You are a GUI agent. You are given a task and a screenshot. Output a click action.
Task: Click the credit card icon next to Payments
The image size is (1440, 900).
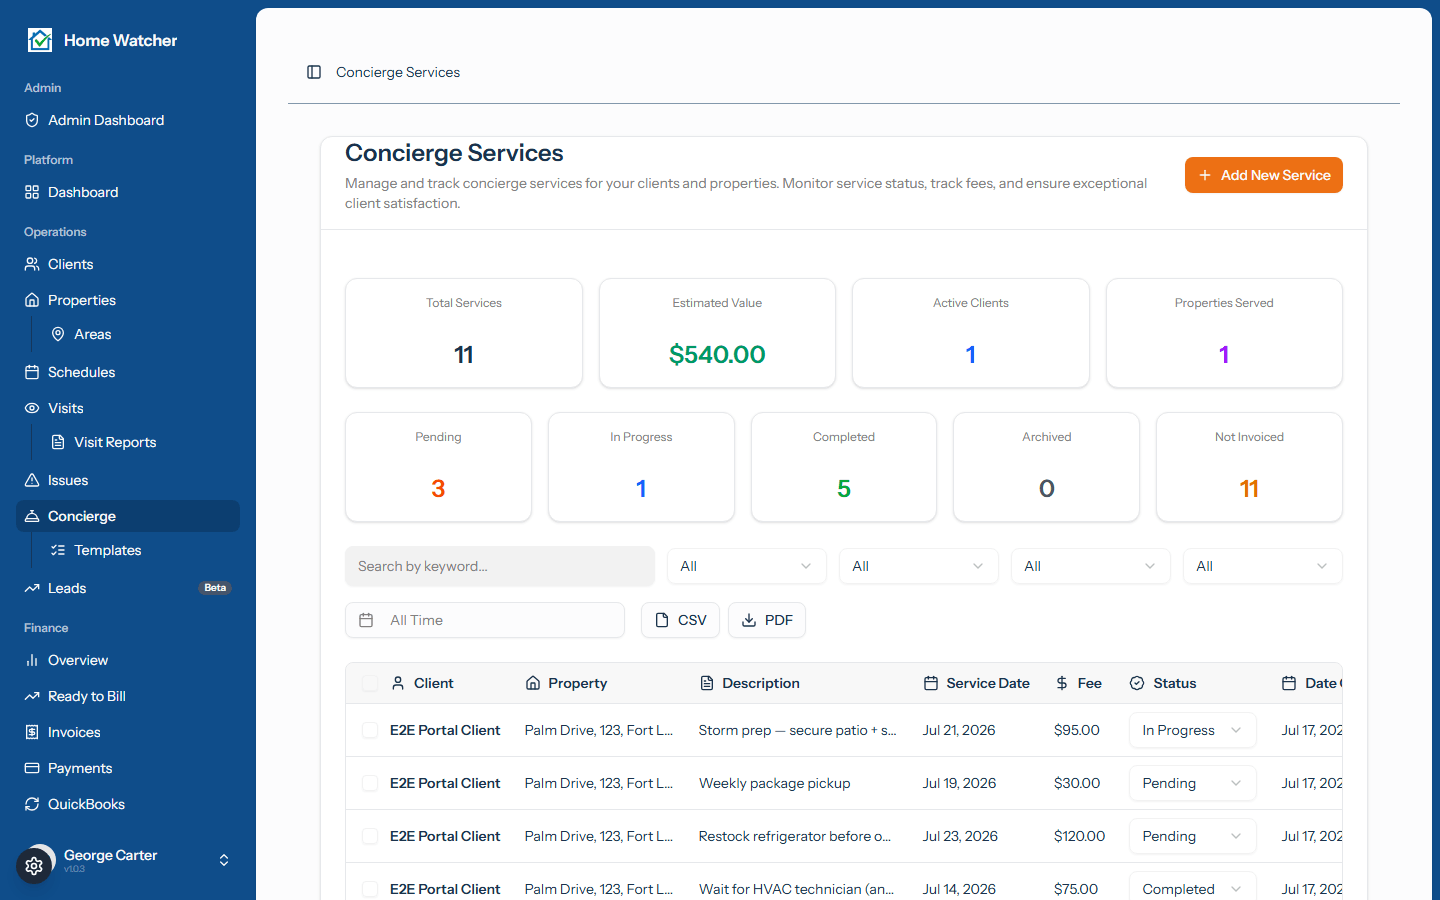32,768
